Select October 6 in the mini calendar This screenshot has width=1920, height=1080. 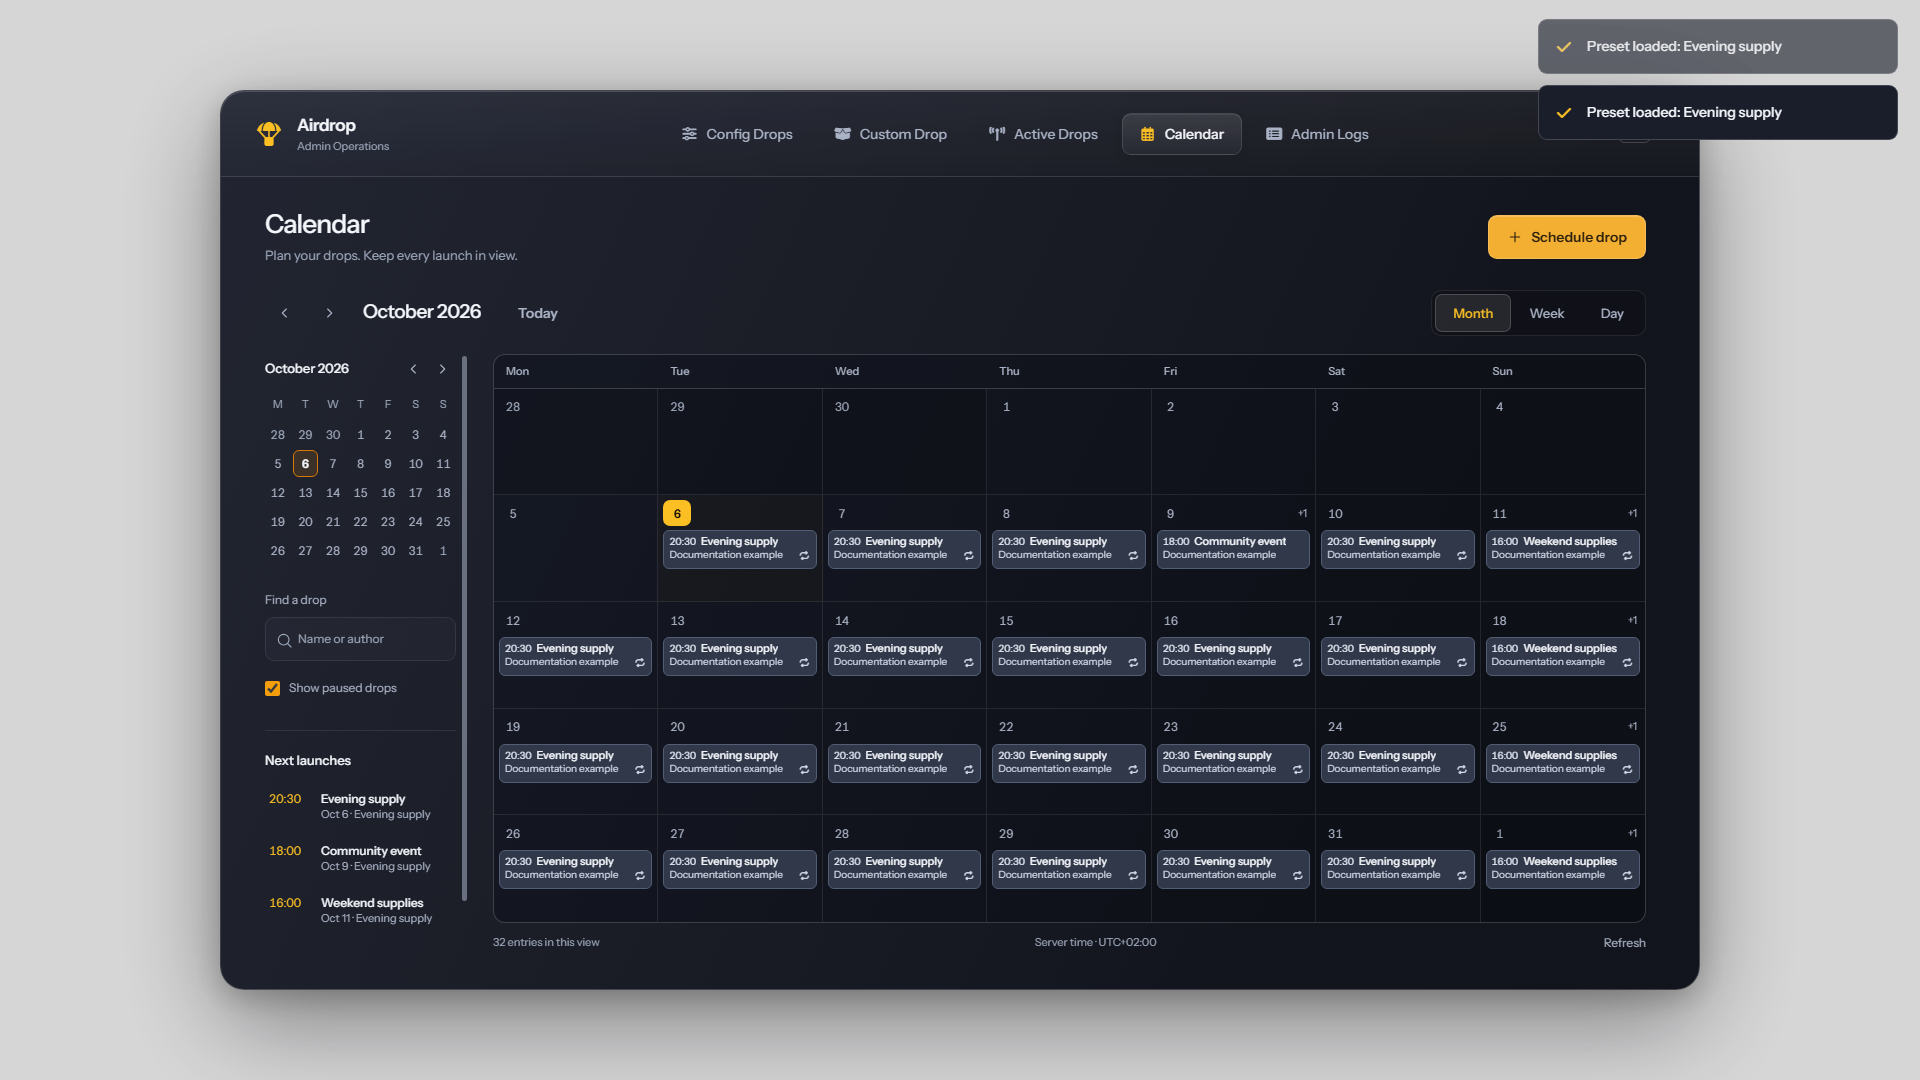(305, 464)
